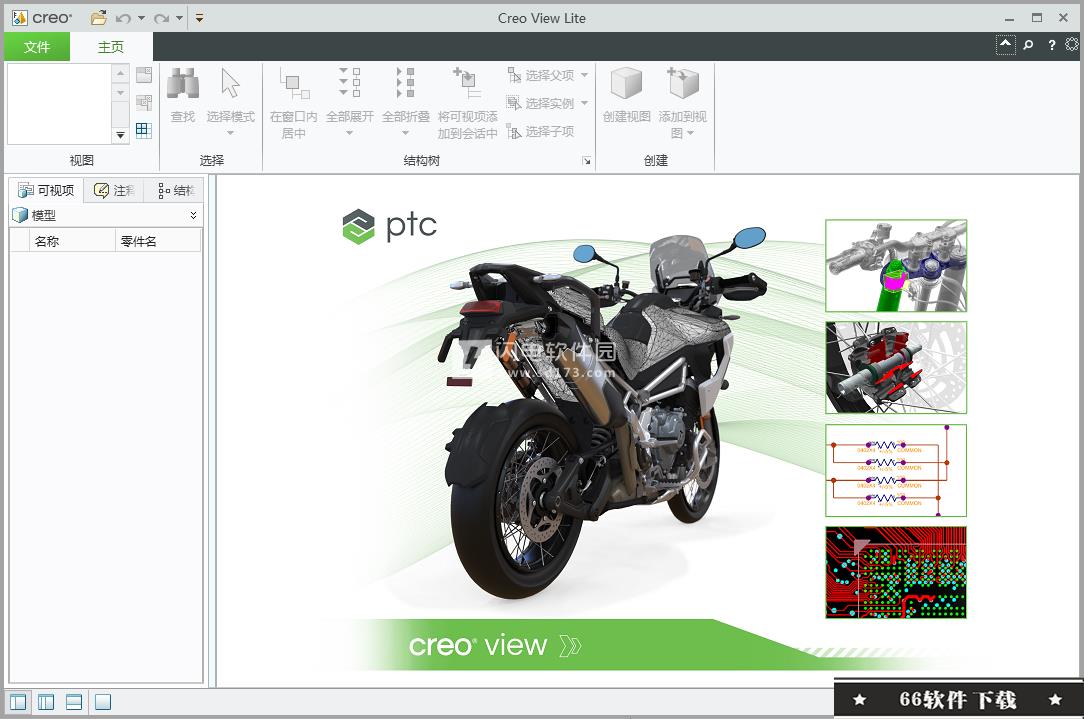Open the 文件 menu tab
Screen dimensions: 1084x719
pos(37,47)
